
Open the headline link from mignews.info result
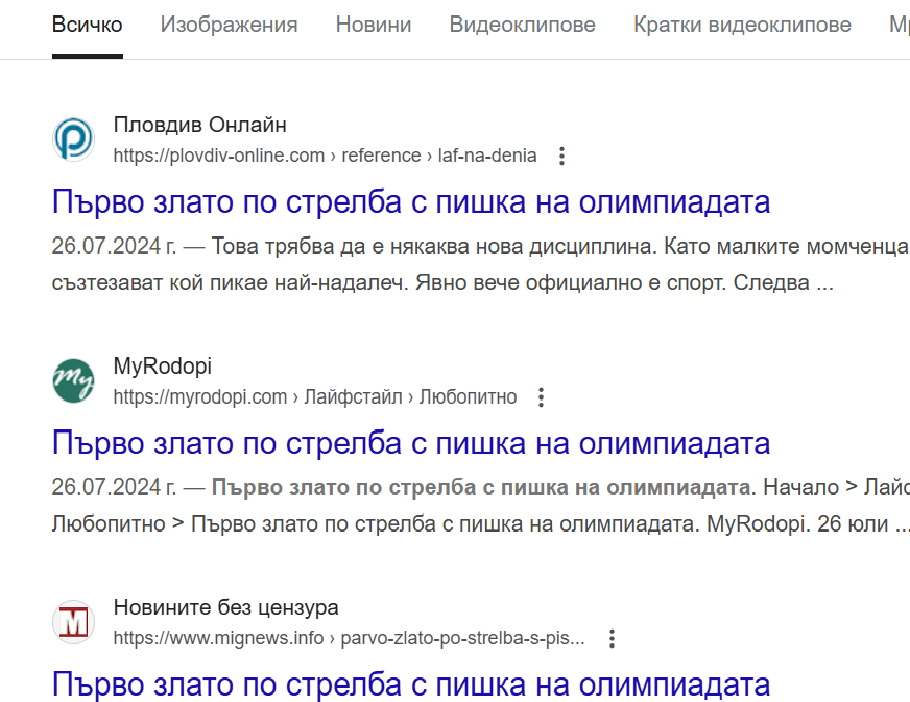(x=411, y=684)
